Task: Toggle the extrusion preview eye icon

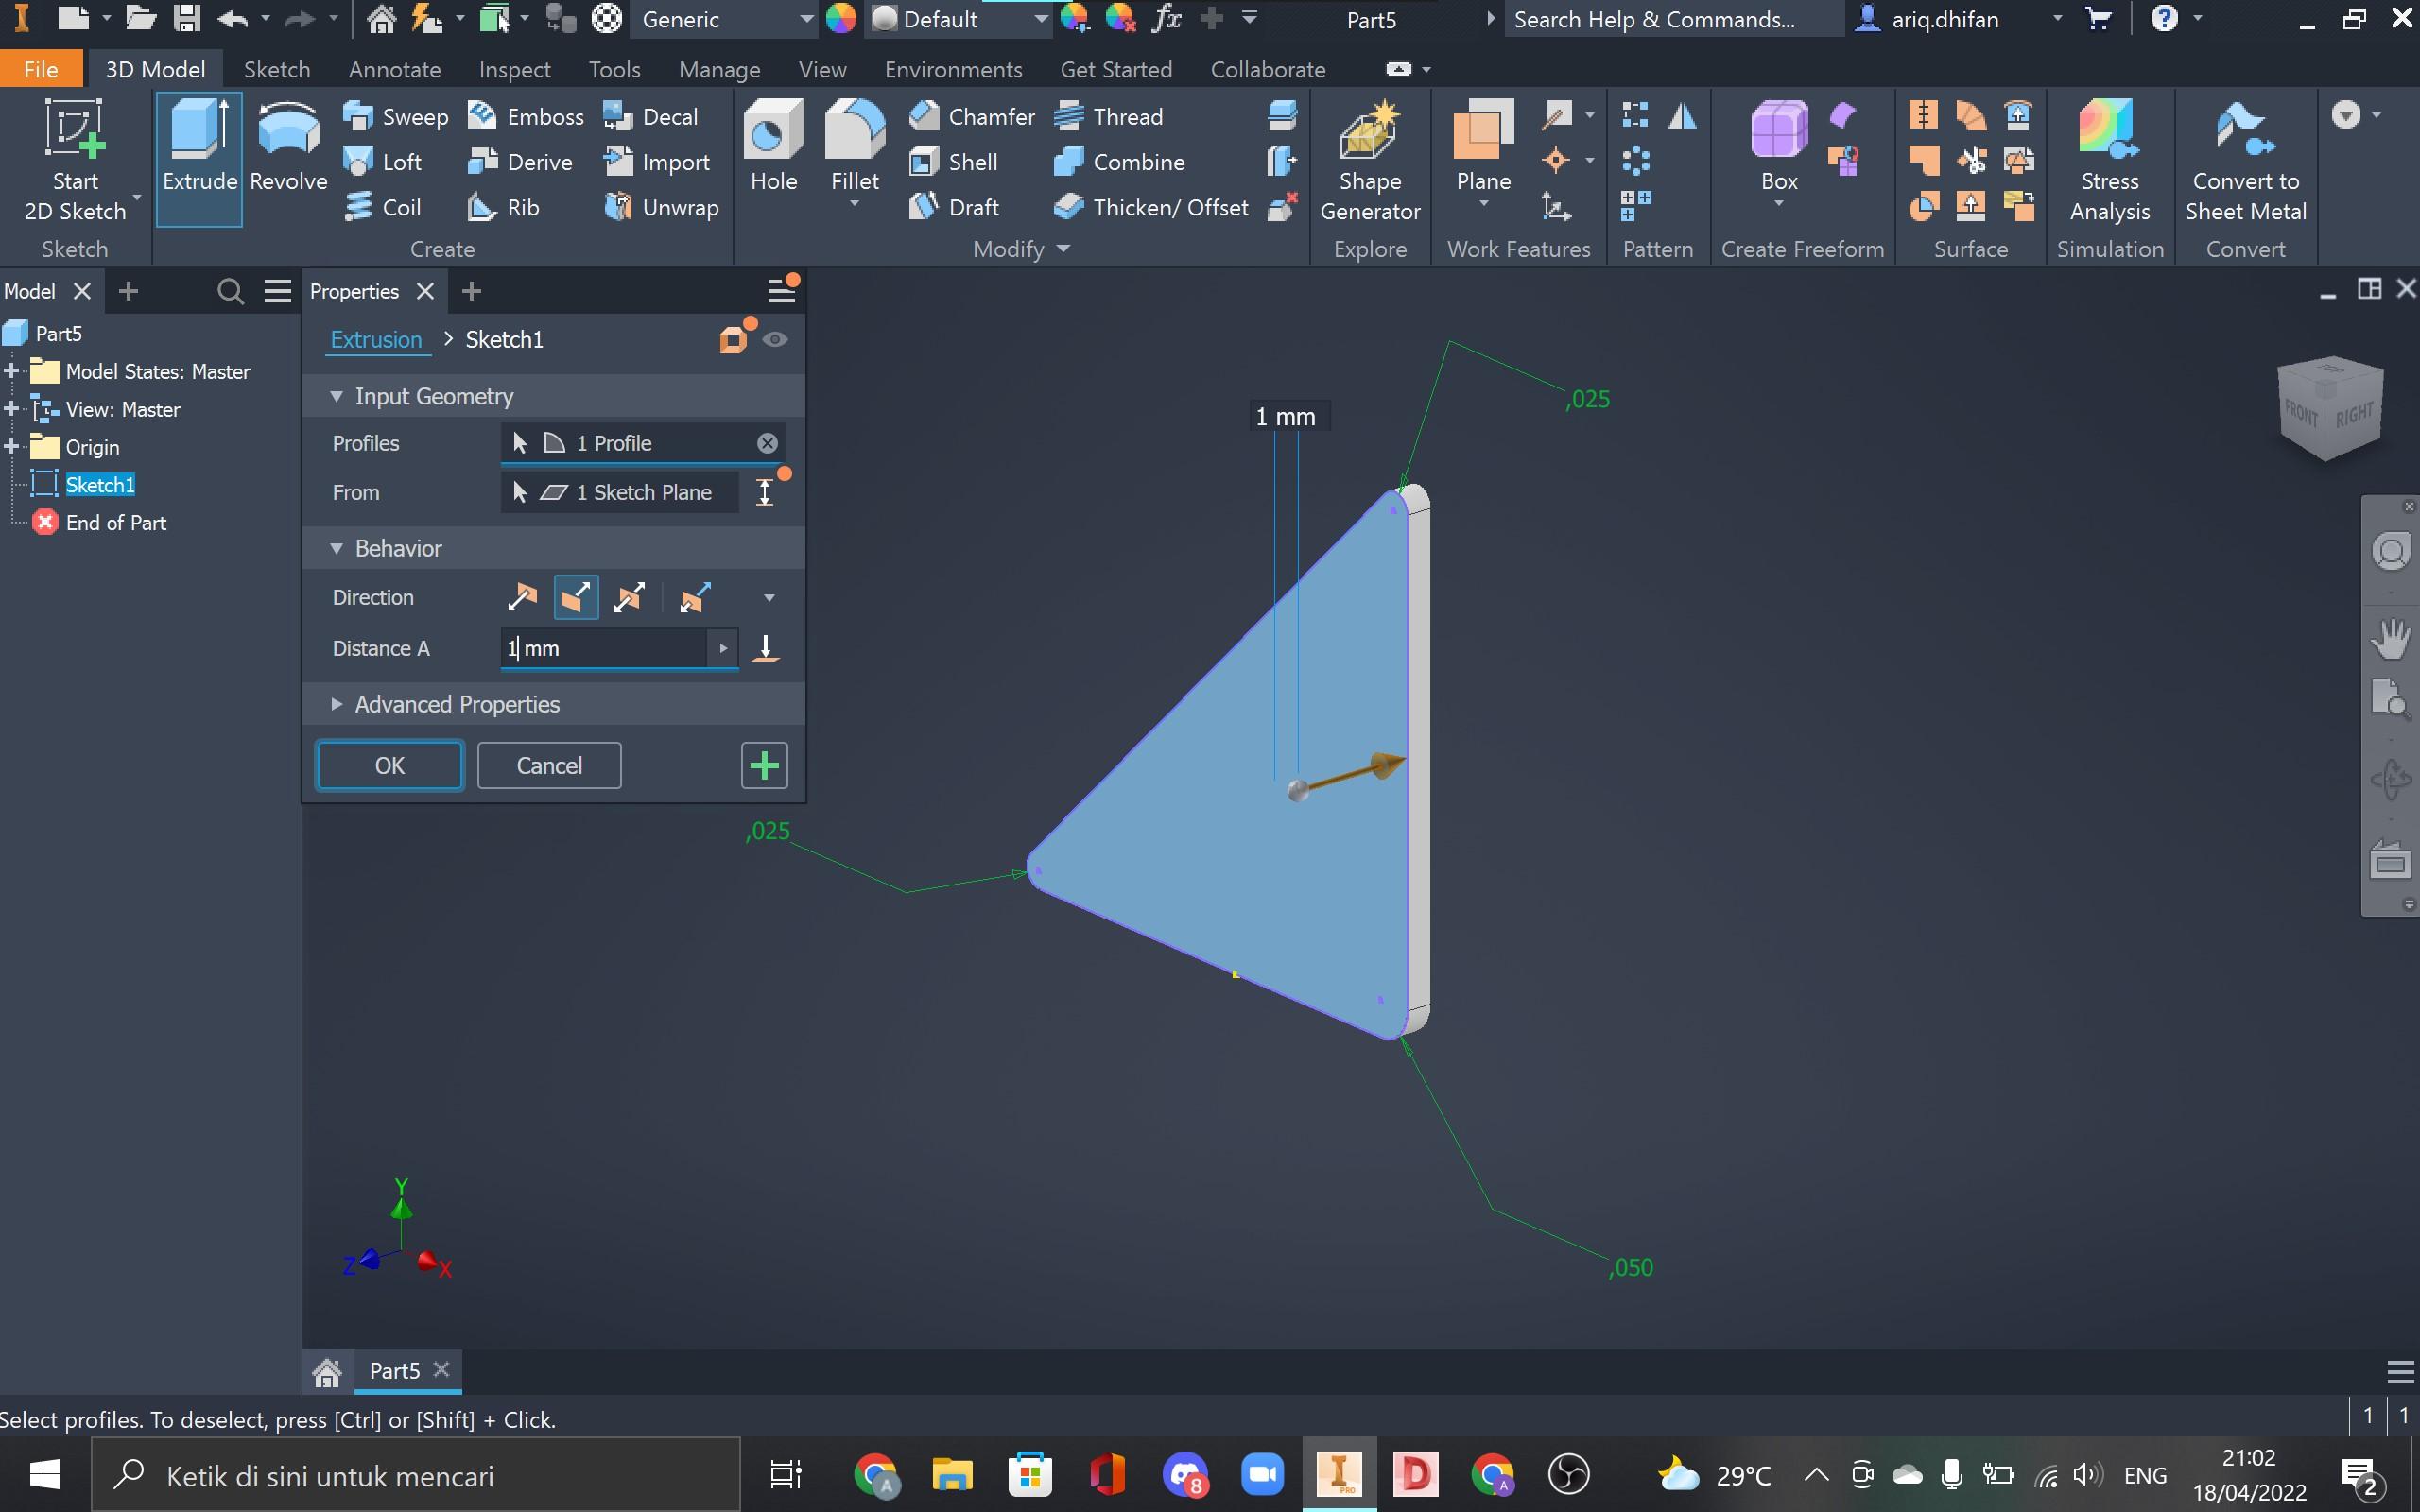Action: tap(775, 340)
